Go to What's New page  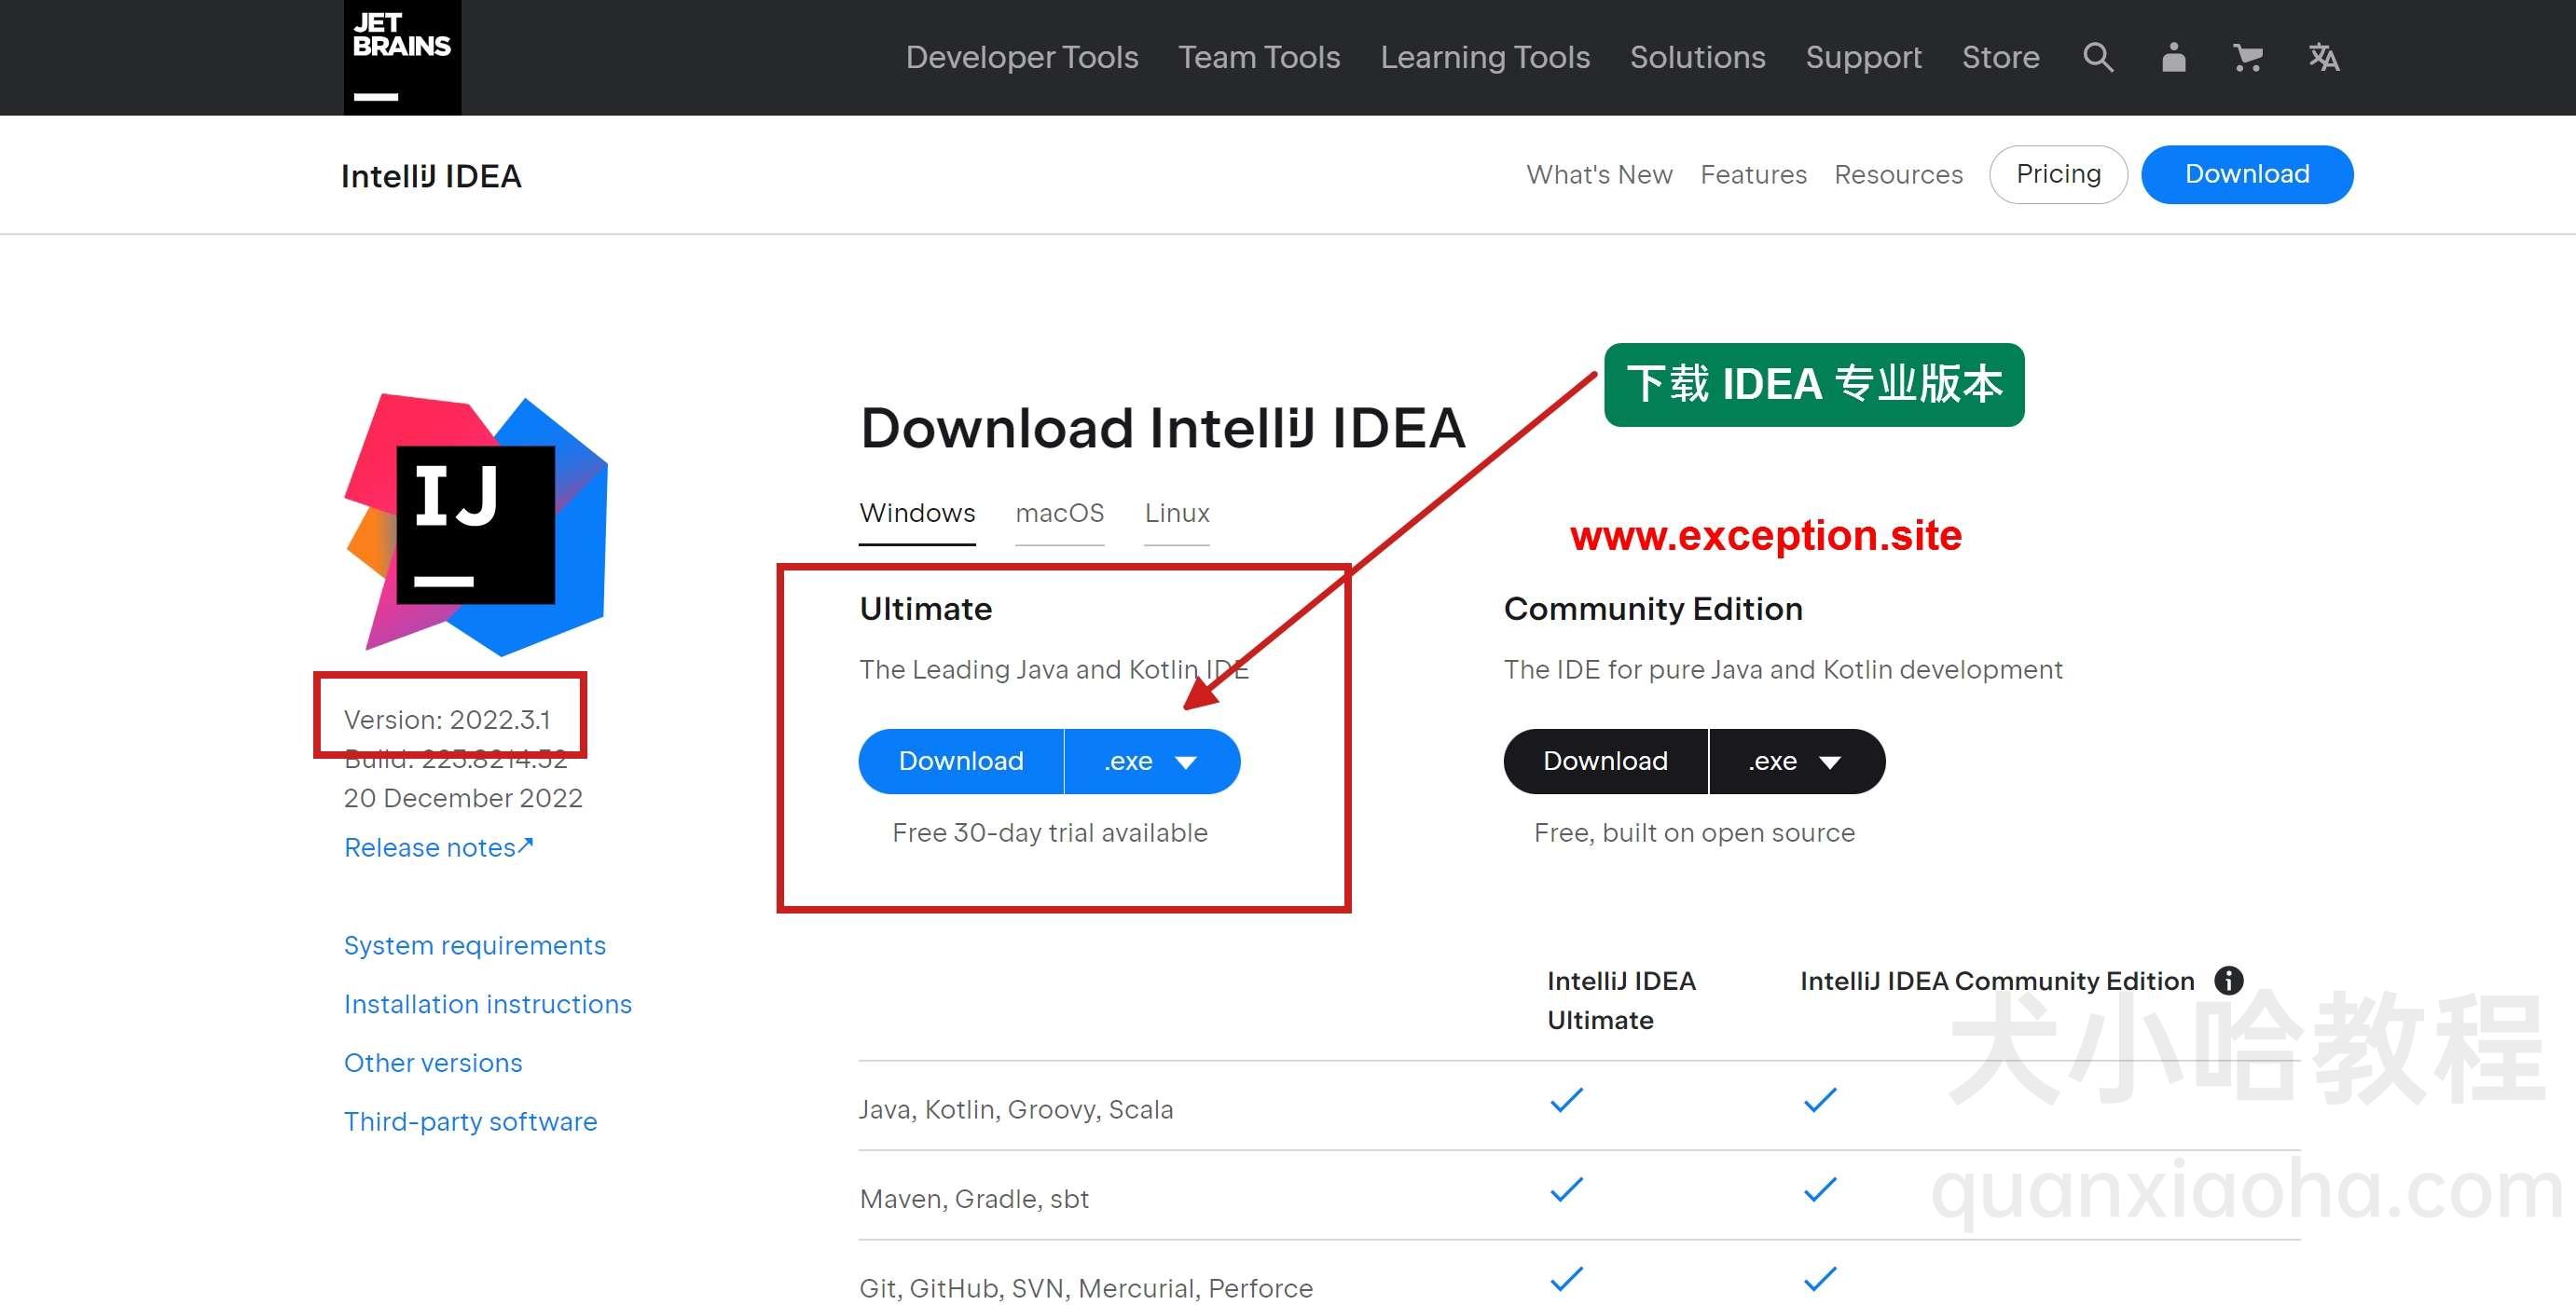(x=1599, y=175)
